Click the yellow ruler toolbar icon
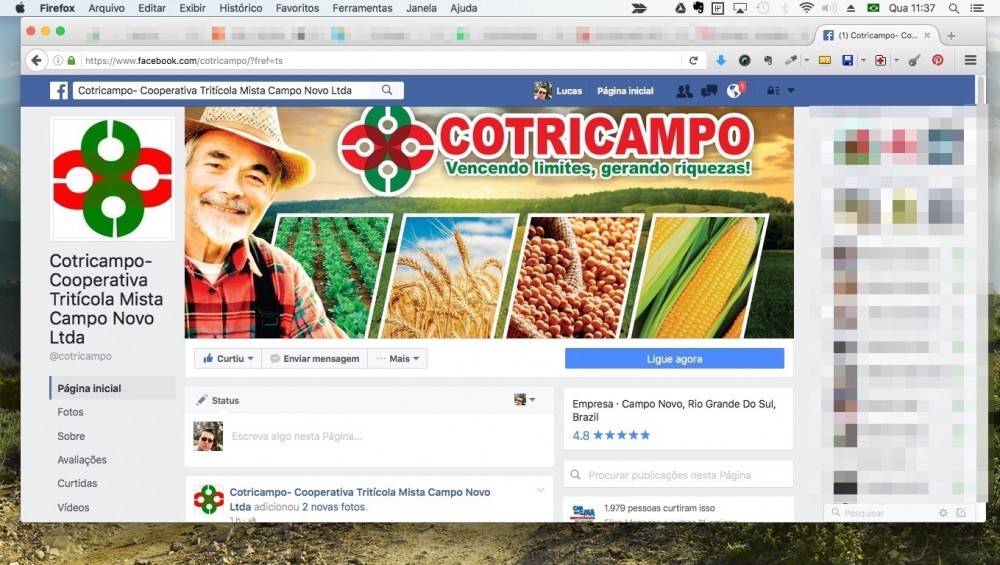Screen dimensions: 1000x565 825,60
